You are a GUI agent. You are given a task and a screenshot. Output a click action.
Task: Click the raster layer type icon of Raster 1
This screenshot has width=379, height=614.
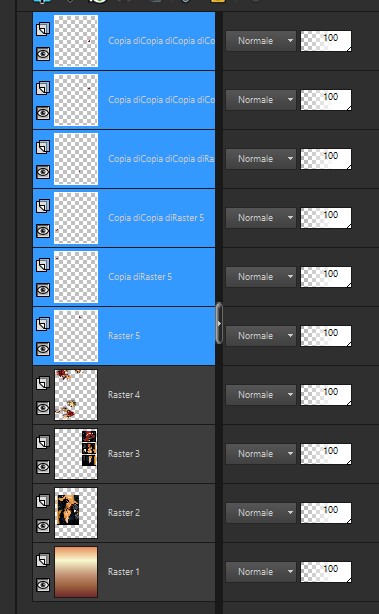[x=43, y=560]
